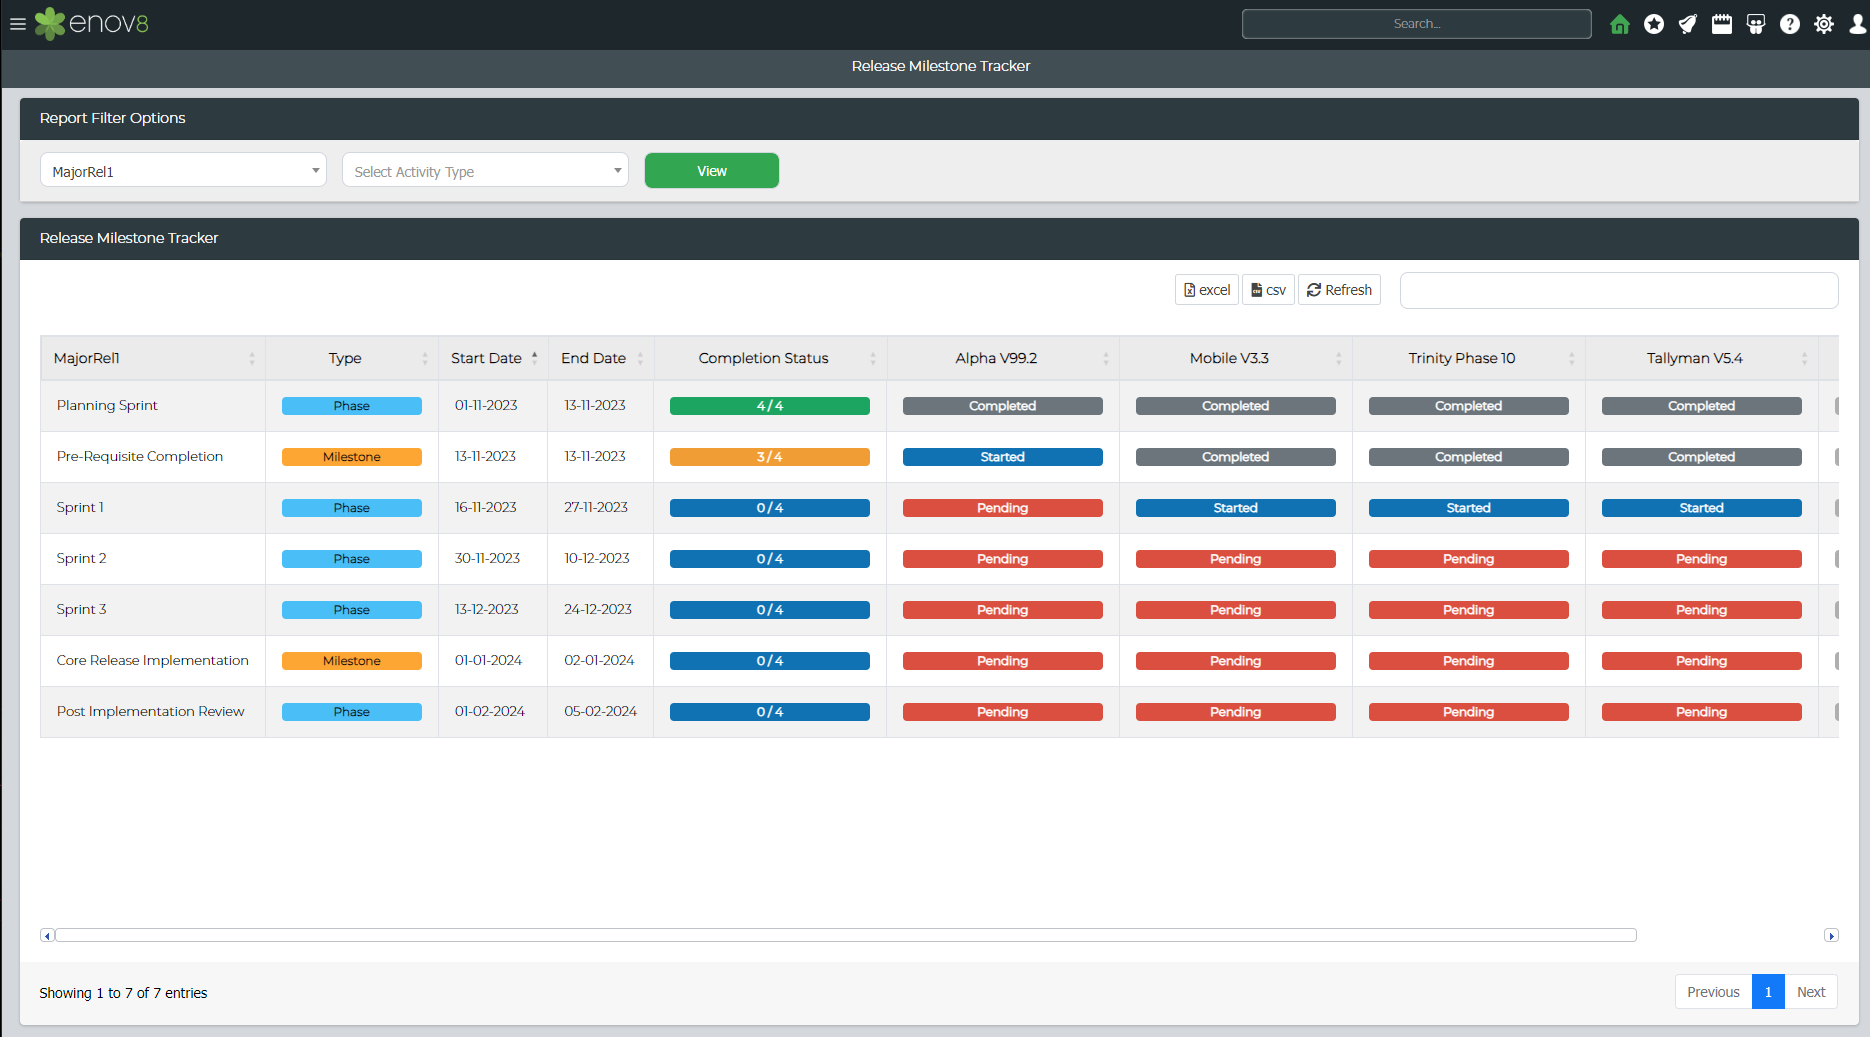This screenshot has width=1870, height=1037.
Task: Sort by the MajorRel1 column header
Action: 153,358
